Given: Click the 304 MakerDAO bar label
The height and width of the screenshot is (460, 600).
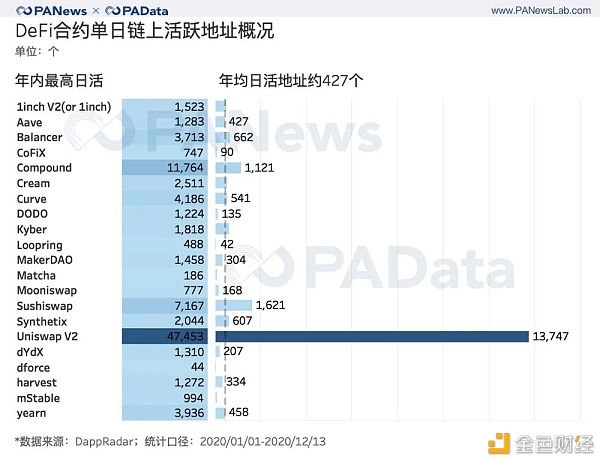Looking at the screenshot, I should click(236, 260).
